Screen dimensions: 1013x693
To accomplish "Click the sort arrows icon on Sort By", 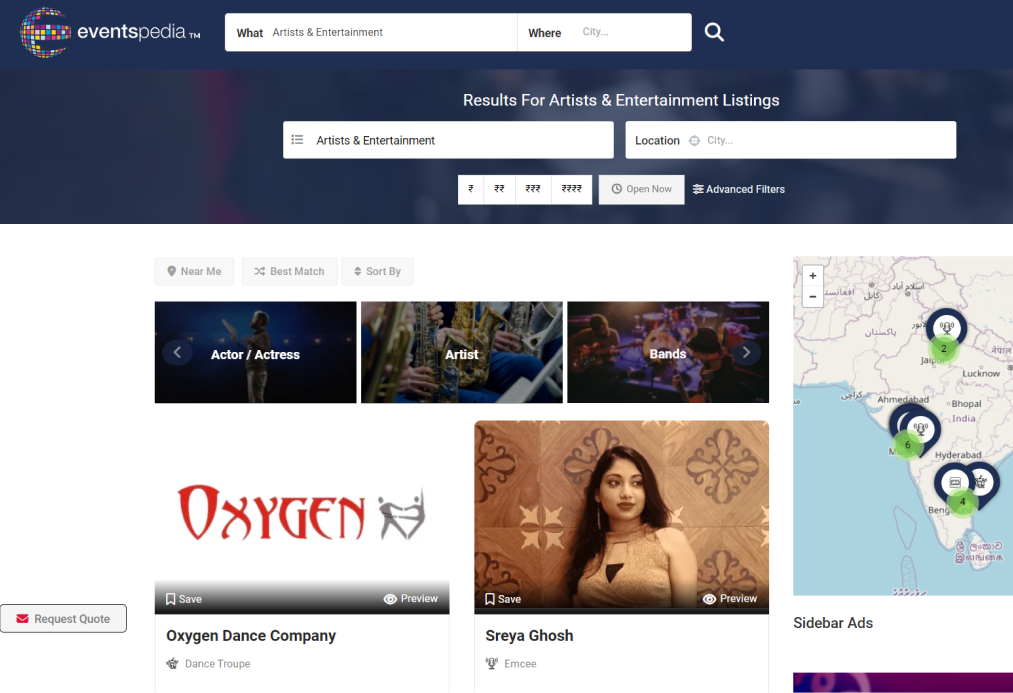I will coord(356,271).
